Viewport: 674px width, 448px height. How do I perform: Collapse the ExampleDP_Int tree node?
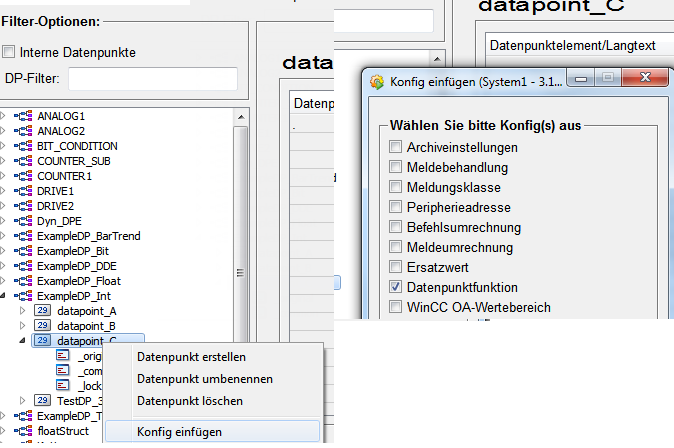4,296
